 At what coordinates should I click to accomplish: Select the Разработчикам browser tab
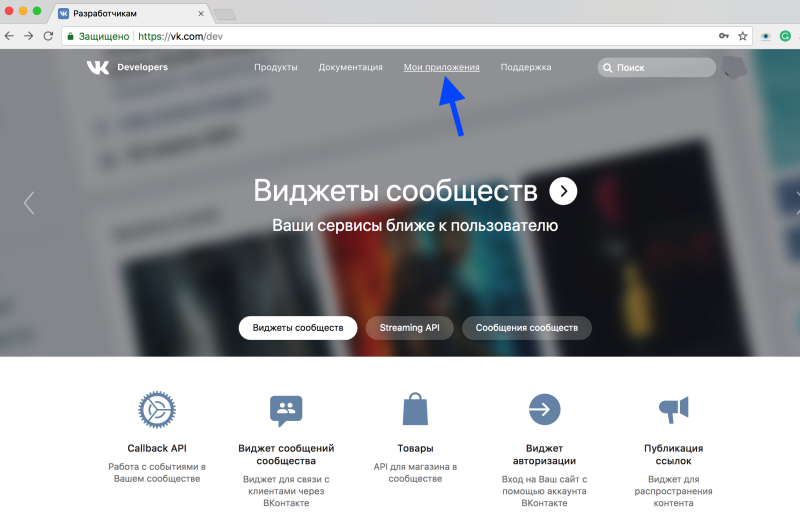point(130,13)
